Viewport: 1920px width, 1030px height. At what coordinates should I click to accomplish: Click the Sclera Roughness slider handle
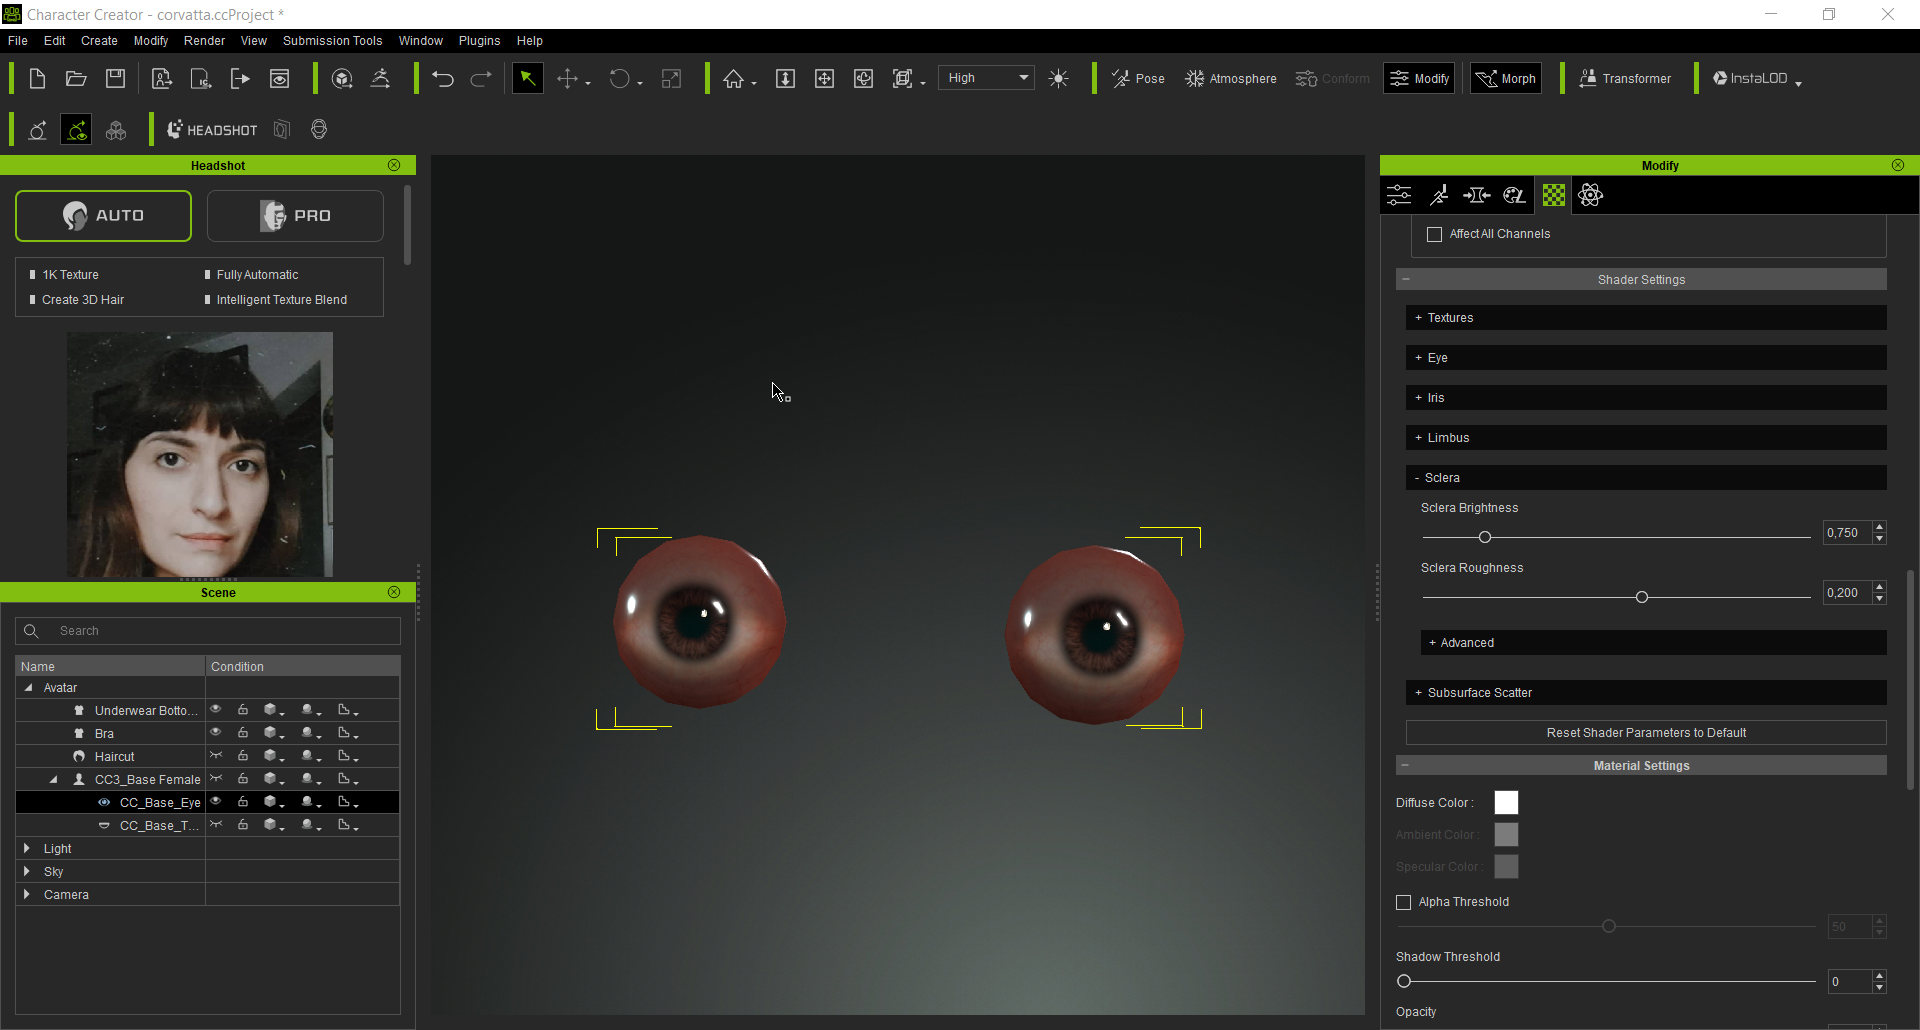1642,597
